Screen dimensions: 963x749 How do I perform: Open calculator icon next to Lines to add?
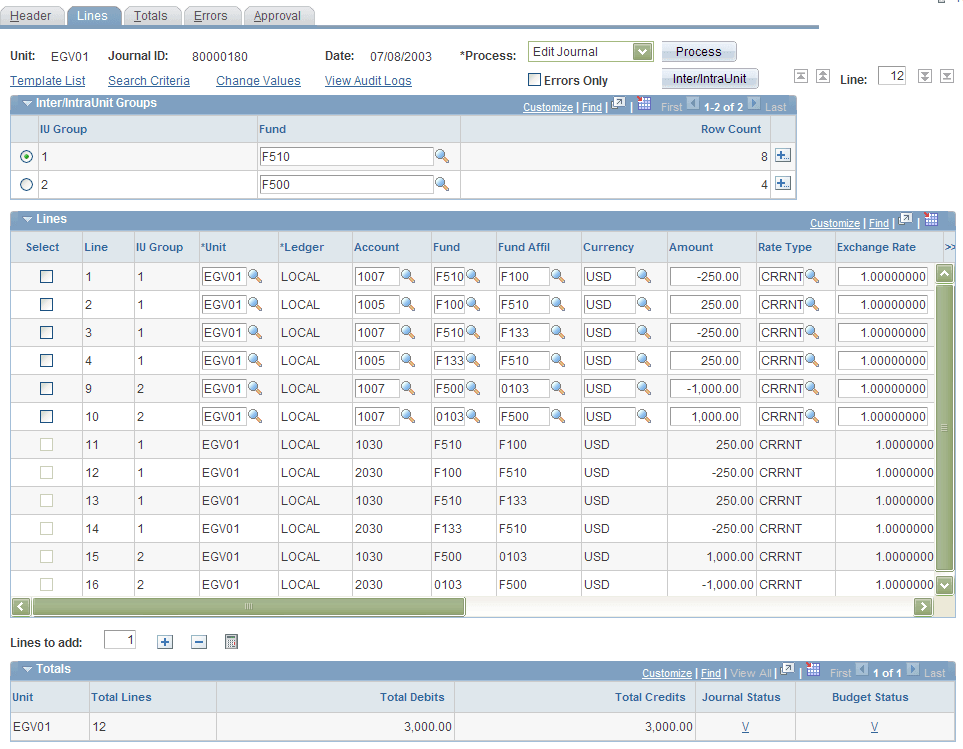[231, 642]
